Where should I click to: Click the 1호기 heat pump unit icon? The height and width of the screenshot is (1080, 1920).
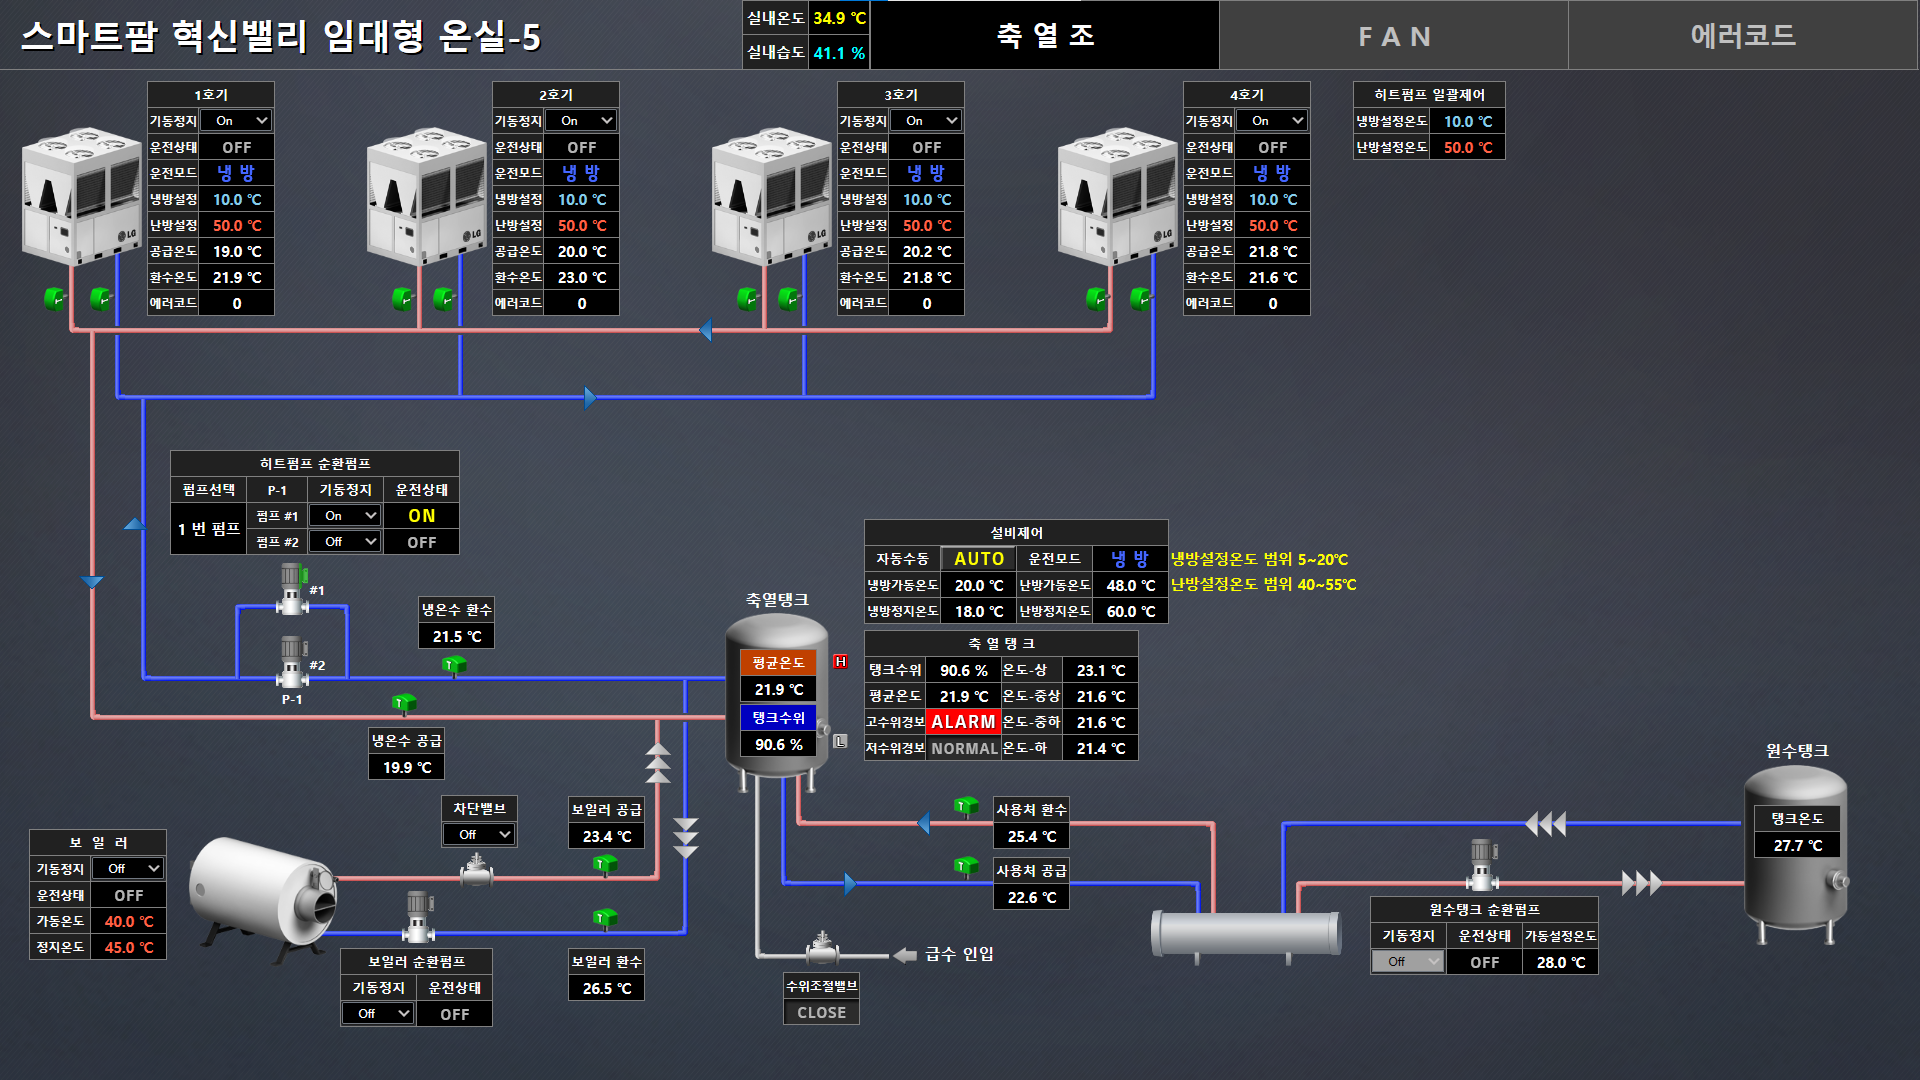[x=82, y=195]
